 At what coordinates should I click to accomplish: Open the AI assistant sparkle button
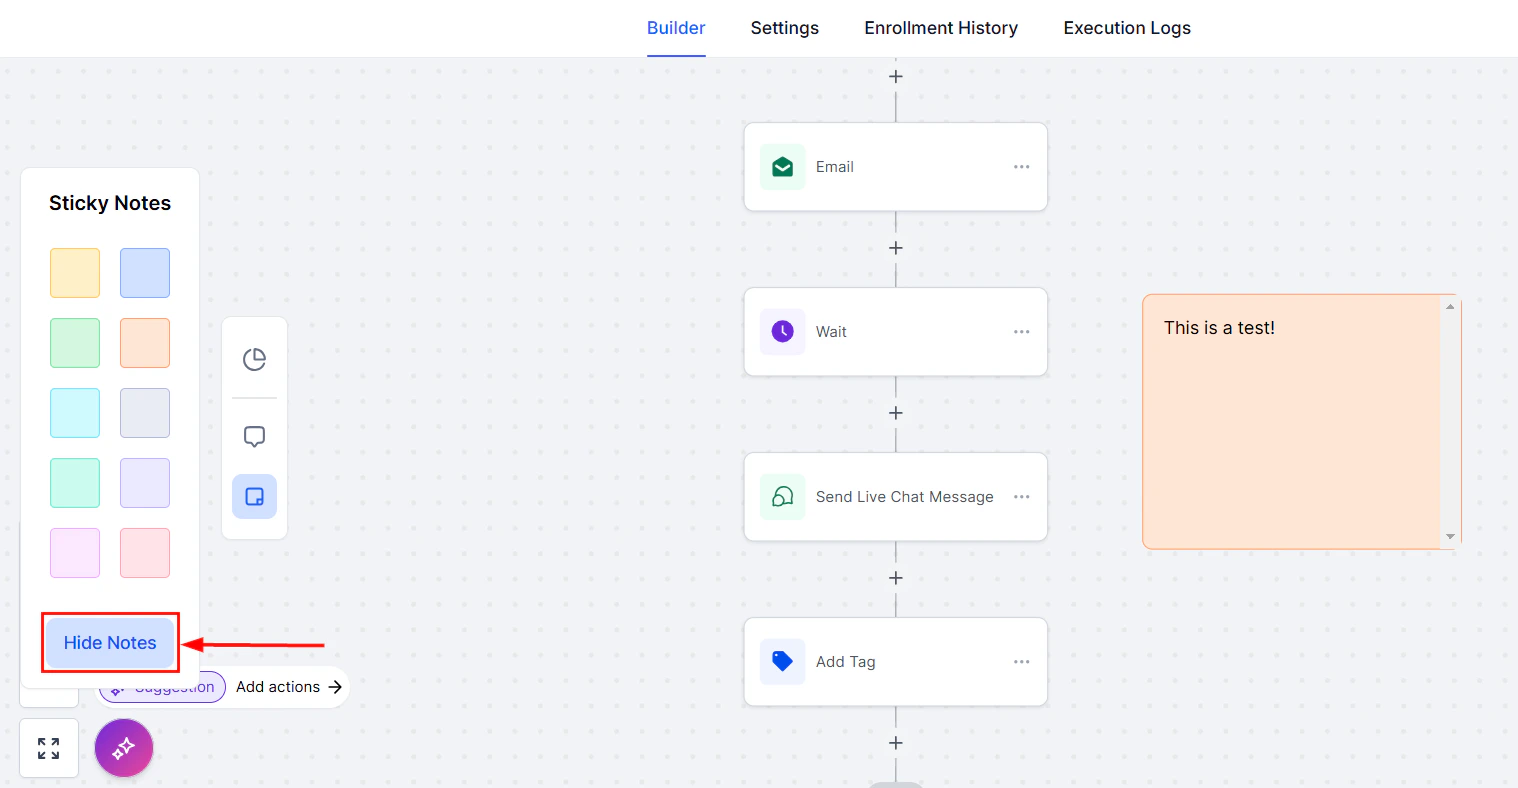click(123, 747)
